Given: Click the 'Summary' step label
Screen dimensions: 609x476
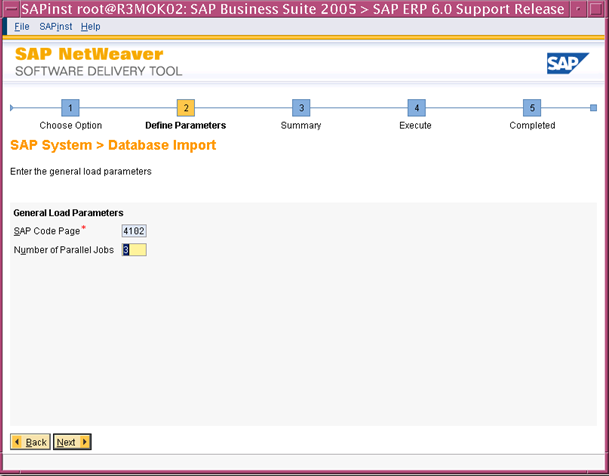Looking at the screenshot, I should [x=301, y=125].
